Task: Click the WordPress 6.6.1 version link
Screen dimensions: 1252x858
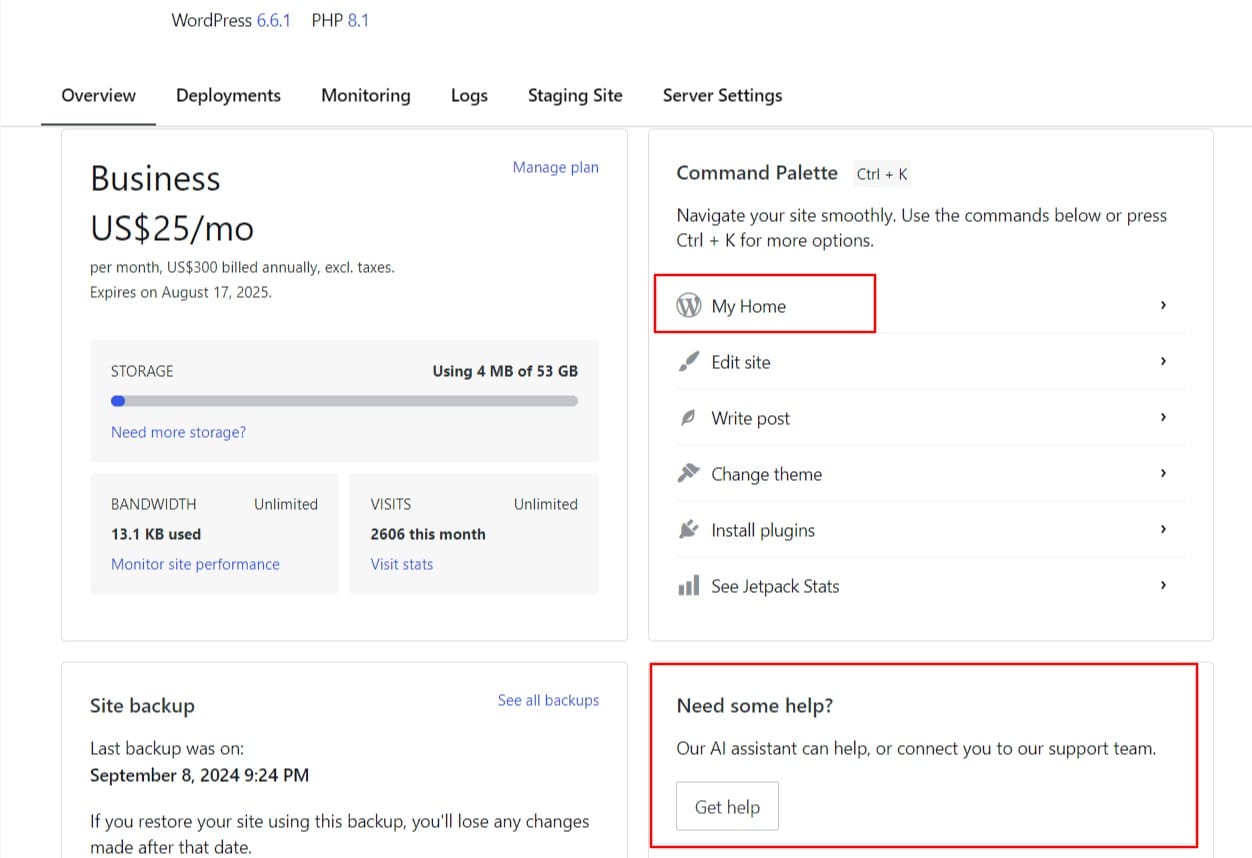Action: click(x=273, y=20)
